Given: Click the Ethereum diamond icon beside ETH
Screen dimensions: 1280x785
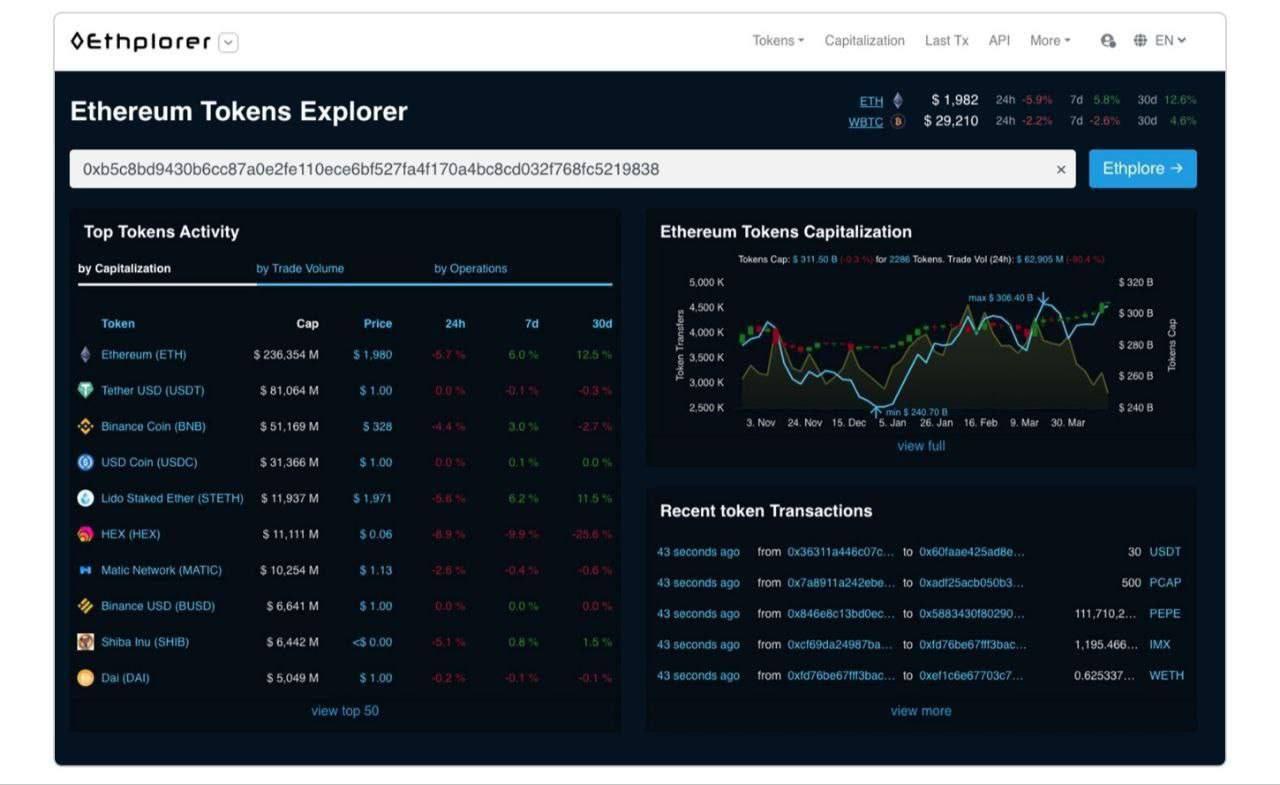Looking at the screenshot, I should click(x=897, y=100).
